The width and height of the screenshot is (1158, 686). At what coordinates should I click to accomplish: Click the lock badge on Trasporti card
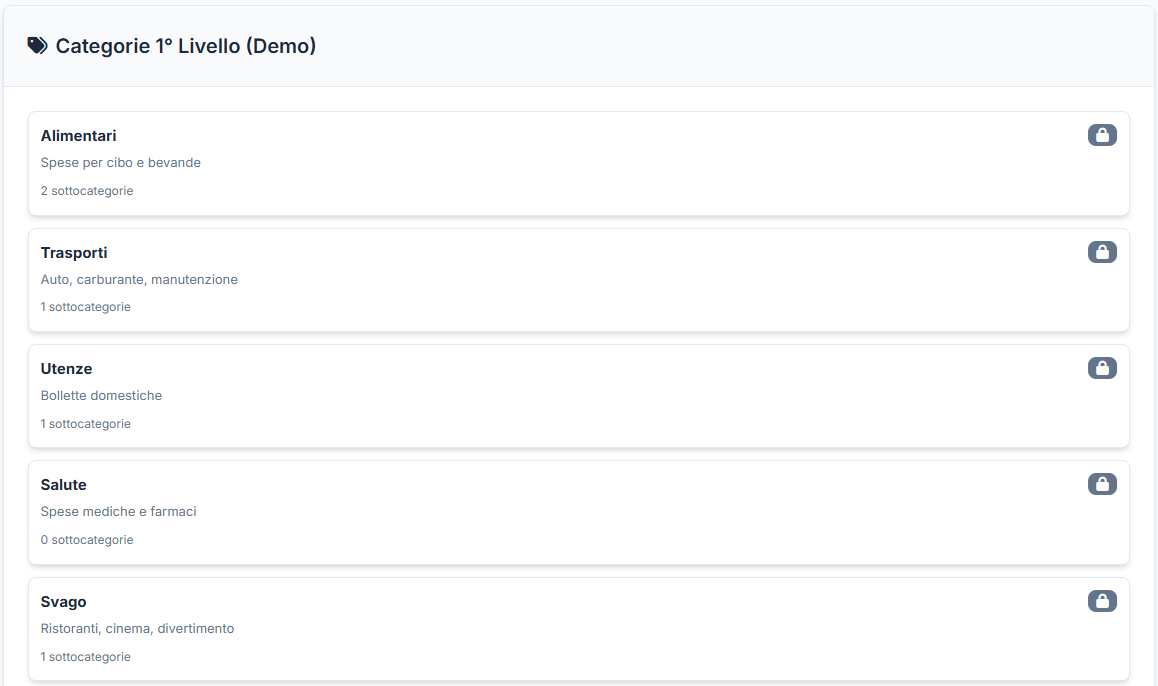pyautogui.click(x=1102, y=252)
